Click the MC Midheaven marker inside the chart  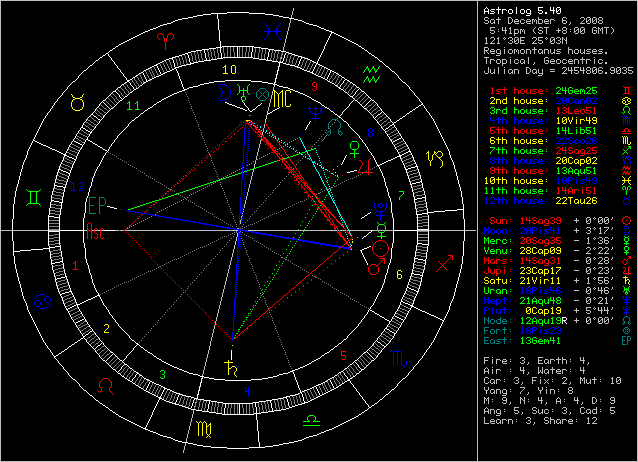(x=283, y=98)
